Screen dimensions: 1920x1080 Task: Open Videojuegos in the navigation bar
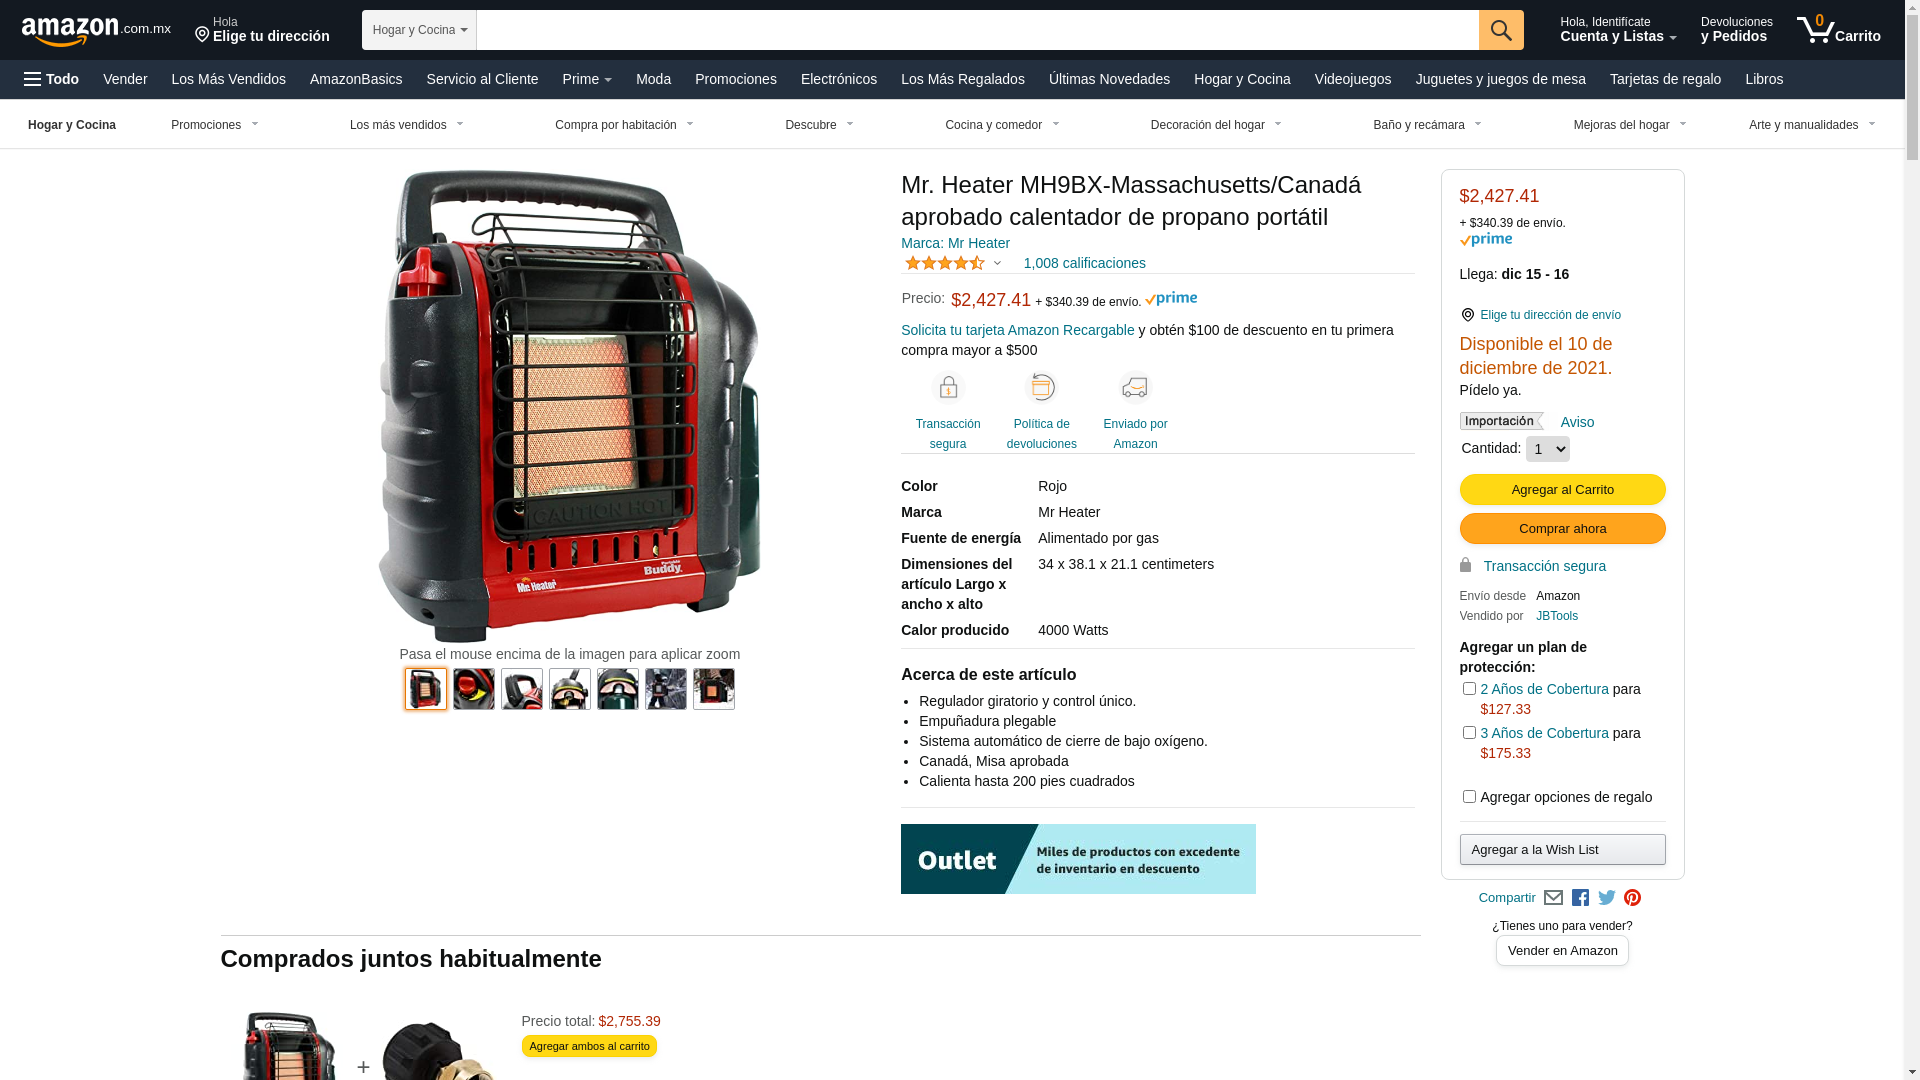pyautogui.click(x=1352, y=79)
